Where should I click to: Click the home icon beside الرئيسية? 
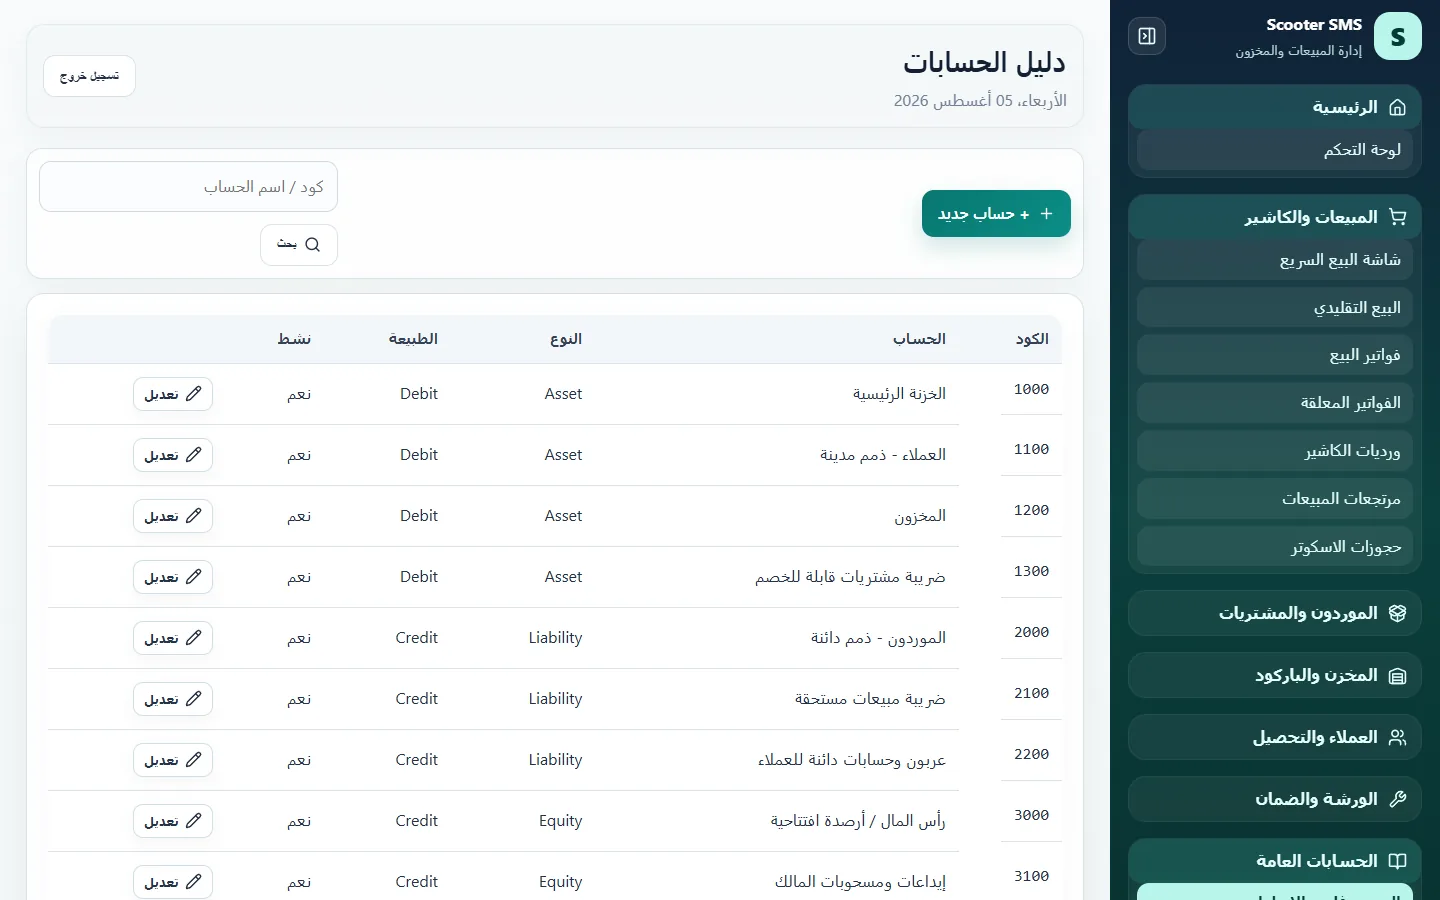(1398, 107)
